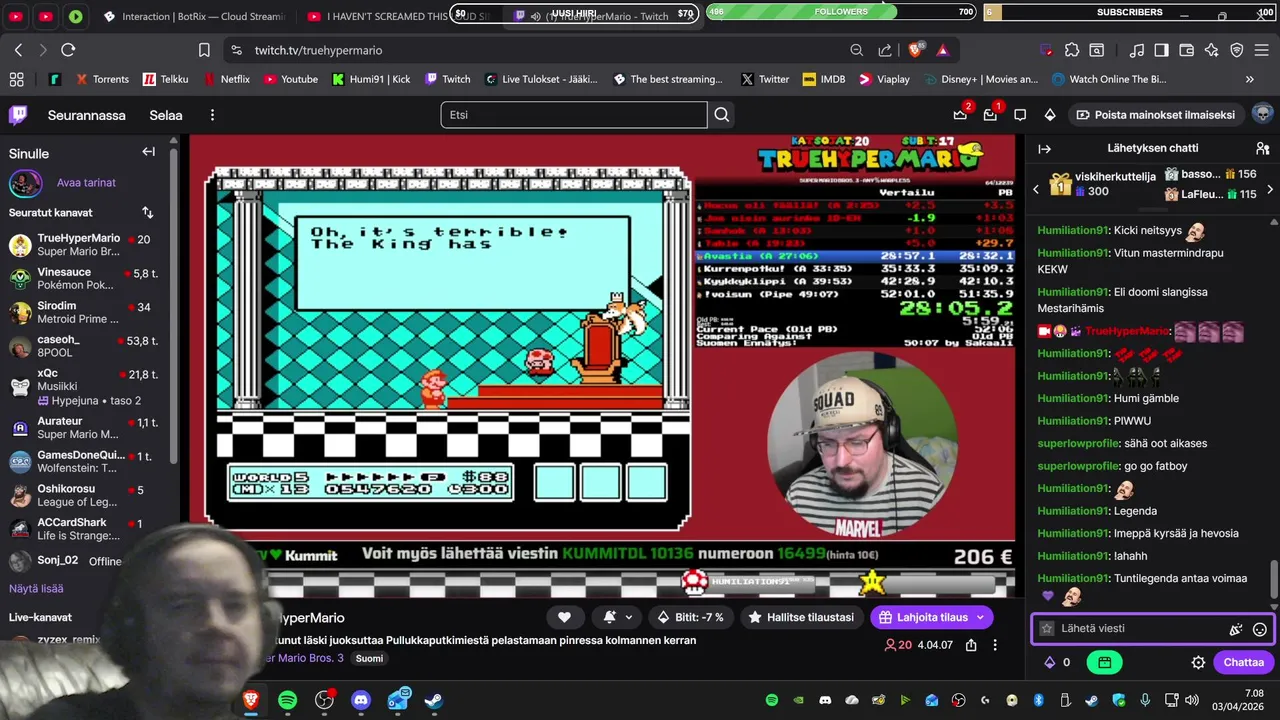Open Selaa navigation item
The width and height of the screenshot is (1280, 720).
tap(166, 115)
